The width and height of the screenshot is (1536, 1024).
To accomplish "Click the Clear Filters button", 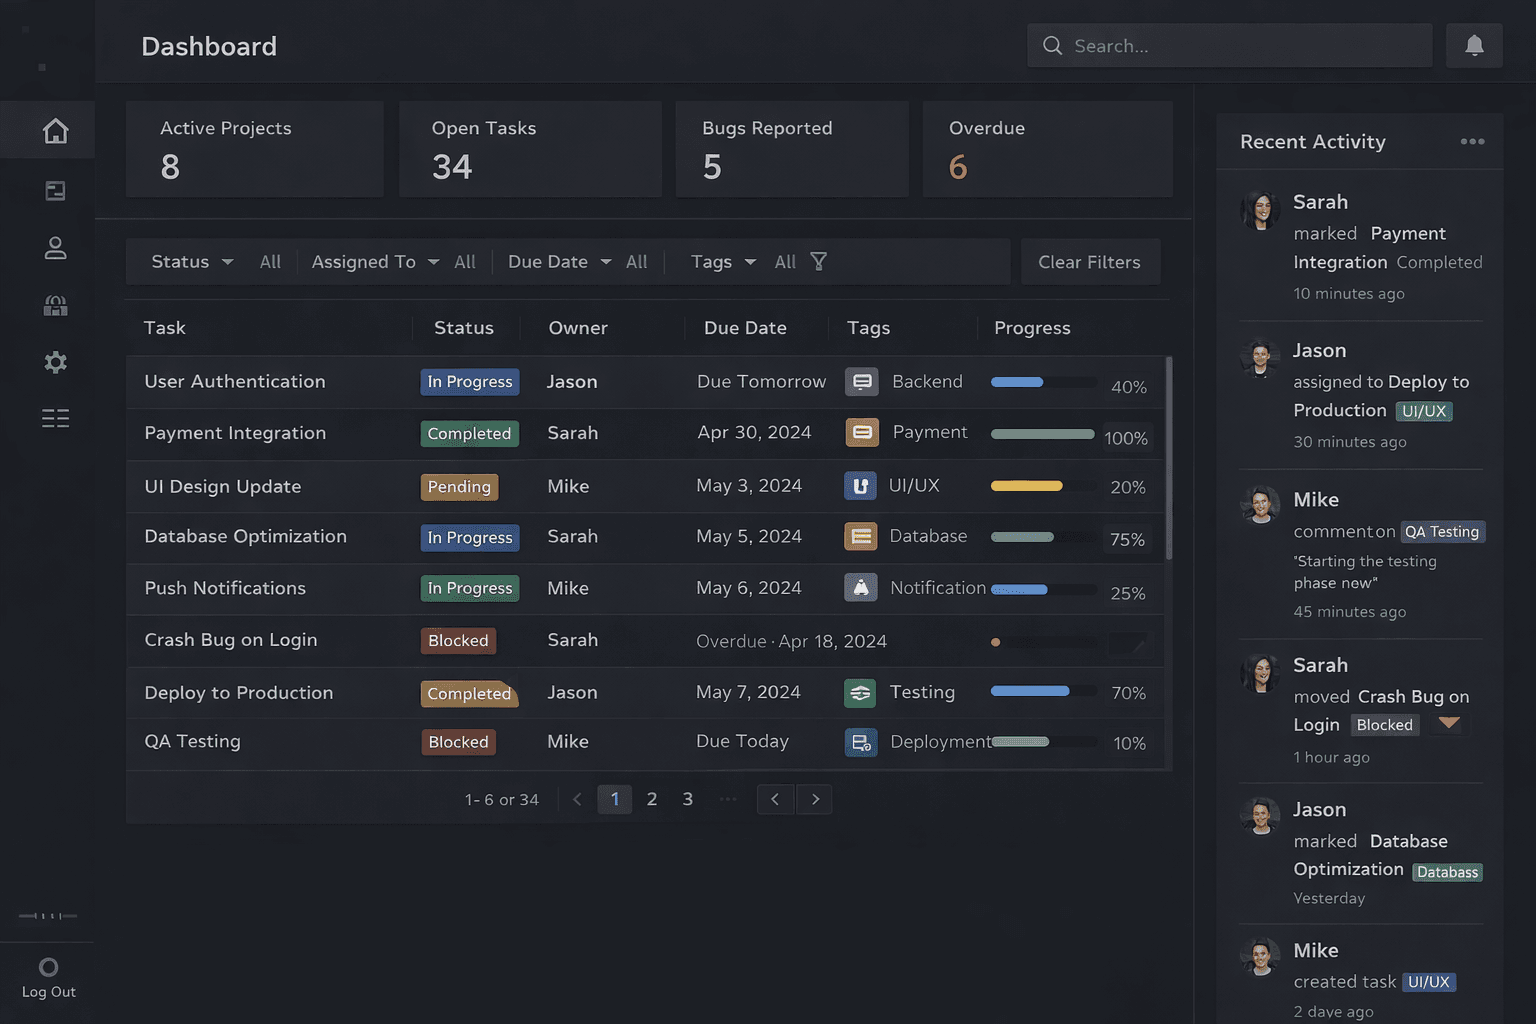I will tap(1089, 261).
